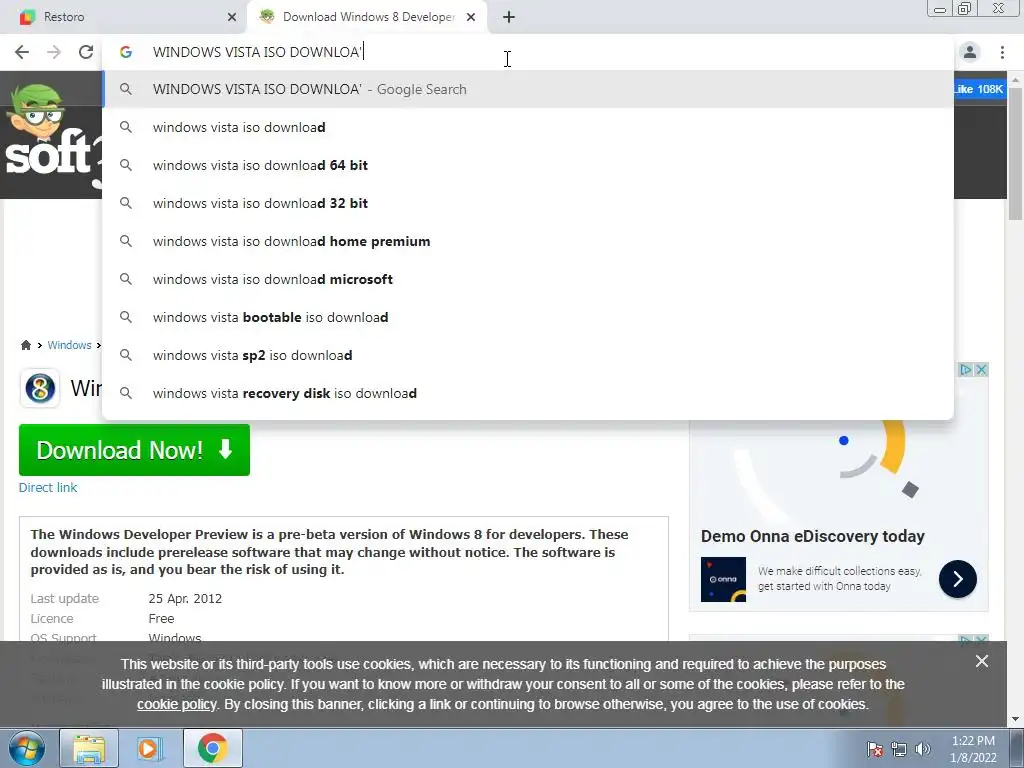Switch to the Restoro tab
The height and width of the screenshot is (768, 1024).
[x=124, y=17]
